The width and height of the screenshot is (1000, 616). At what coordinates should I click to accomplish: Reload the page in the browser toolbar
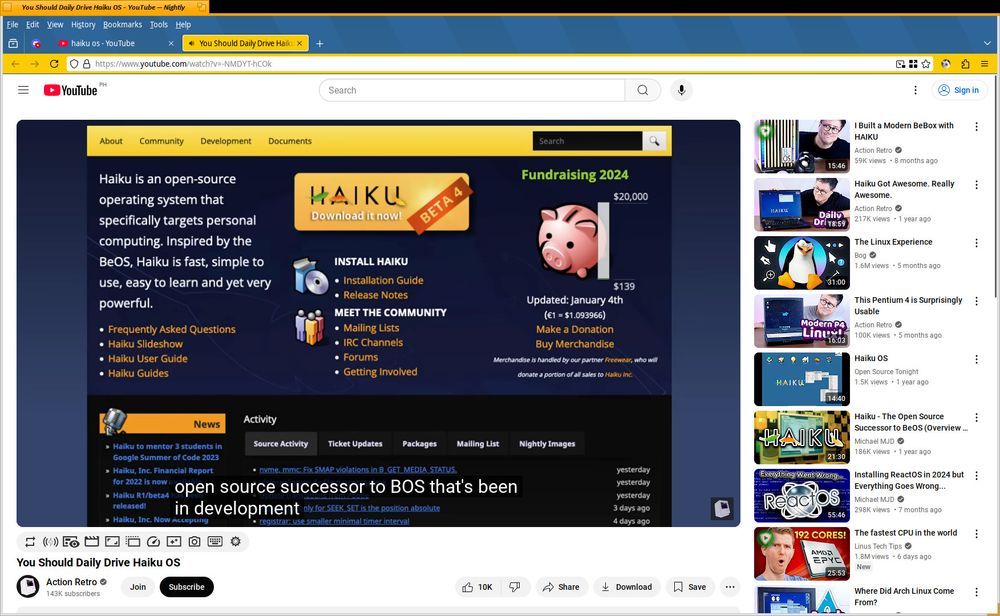coord(54,64)
